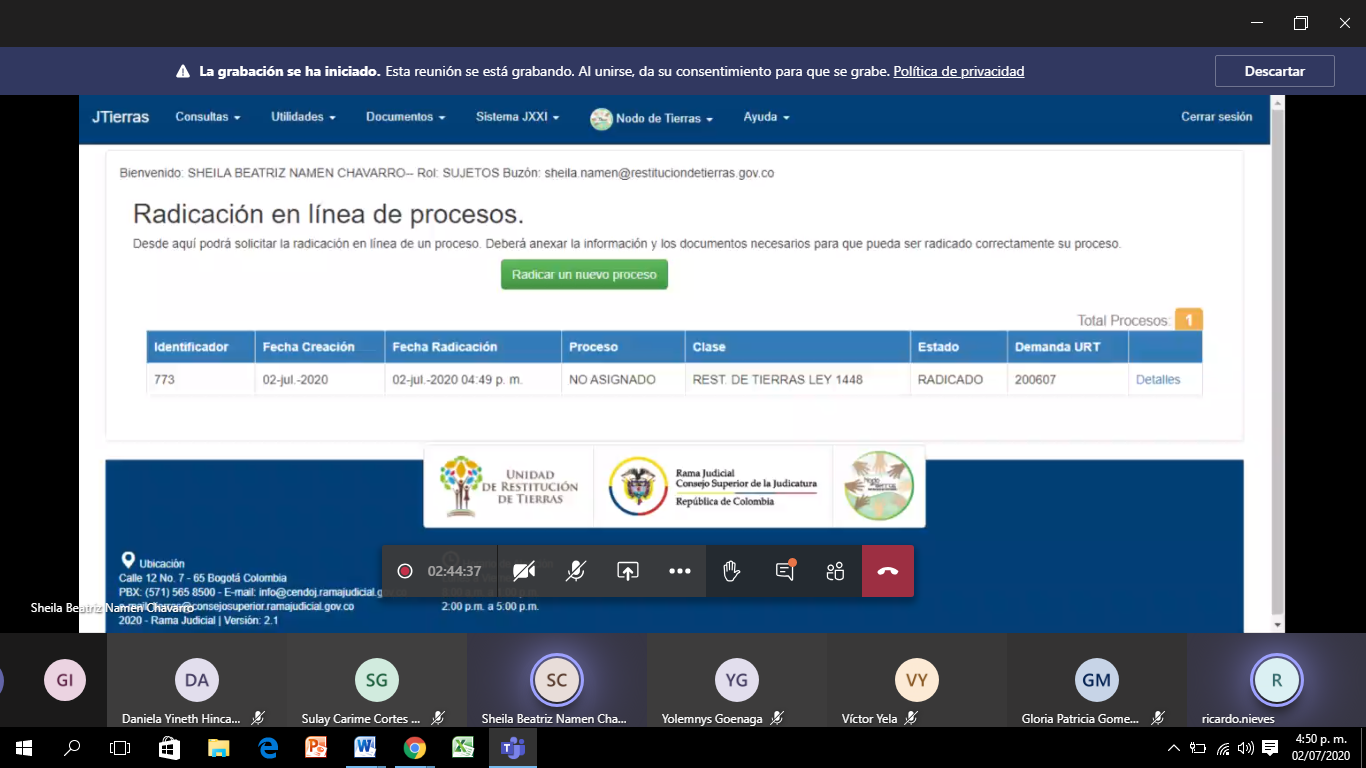The width and height of the screenshot is (1366, 768).
Task: Dismiss the recording notice with Descartar
Action: pos(1274,71)
